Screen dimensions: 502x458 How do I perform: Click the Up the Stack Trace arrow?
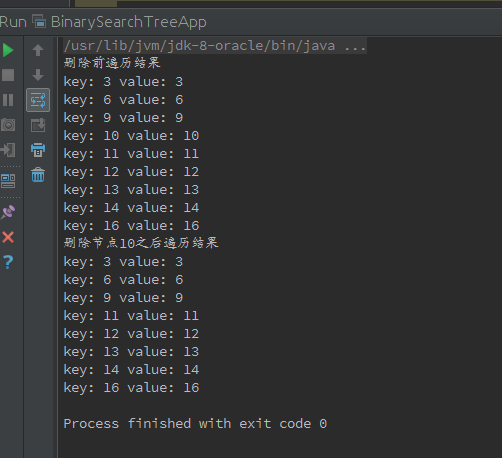(x=38, y=50)
